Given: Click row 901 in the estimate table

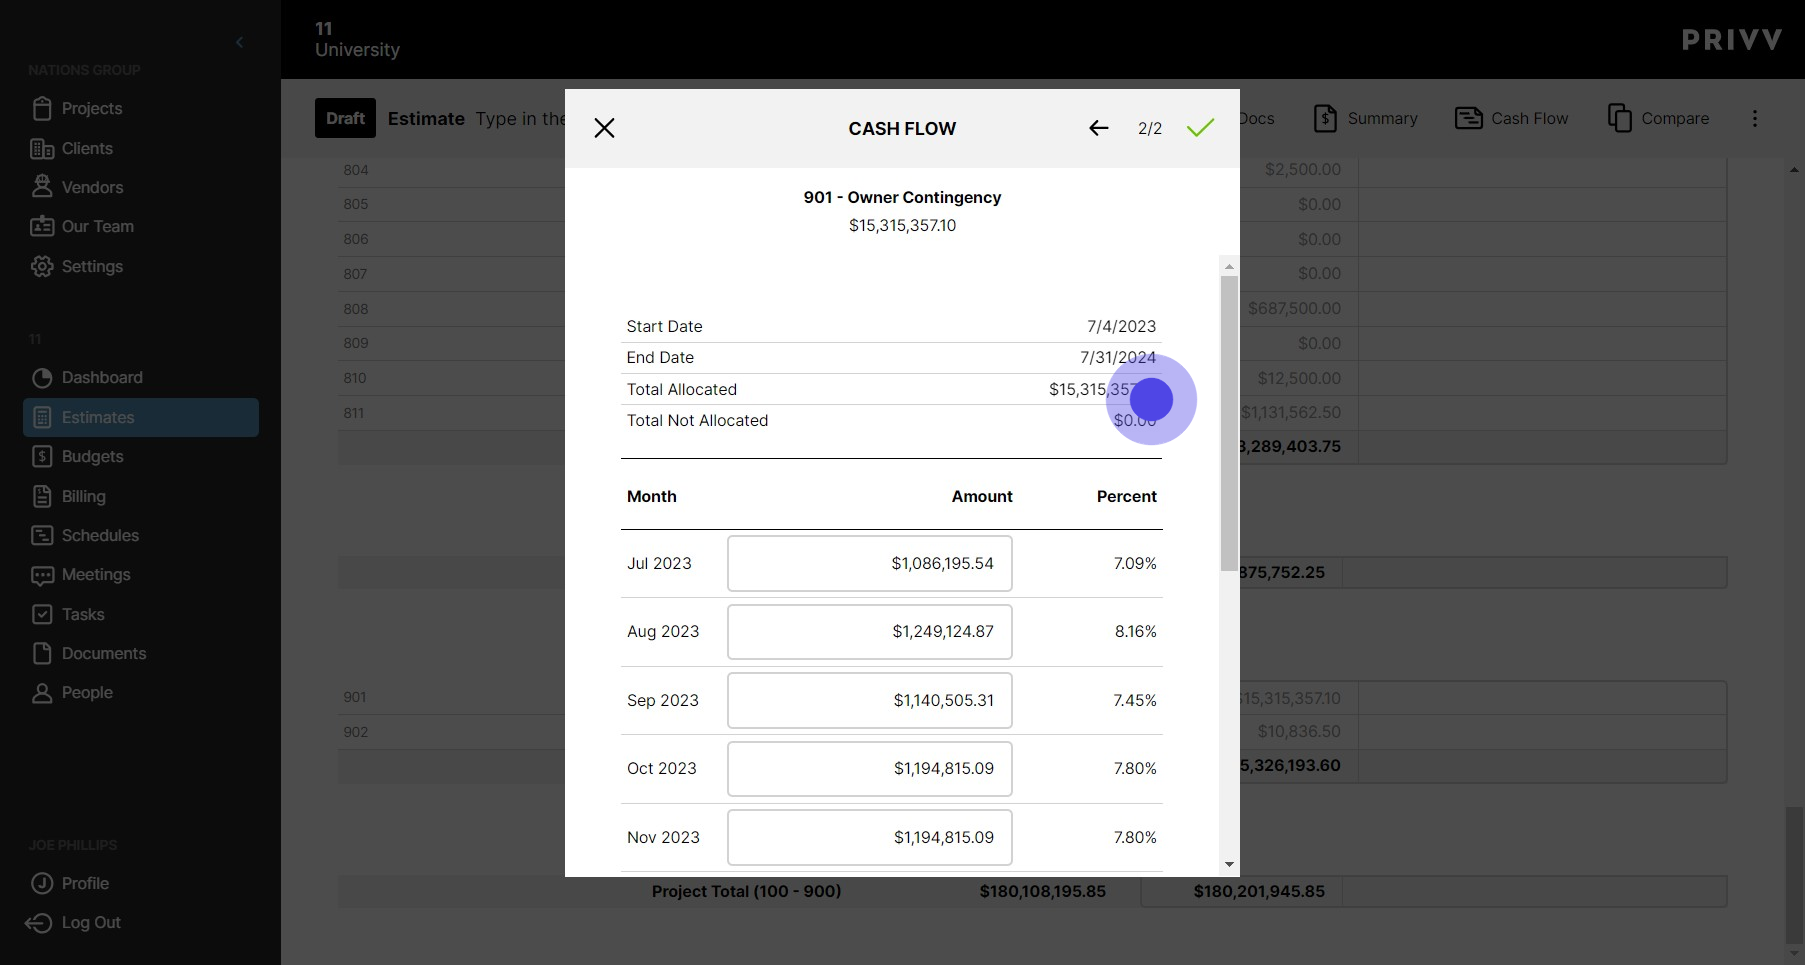Looking at the screenshot, I should click(x=355, y=697).
